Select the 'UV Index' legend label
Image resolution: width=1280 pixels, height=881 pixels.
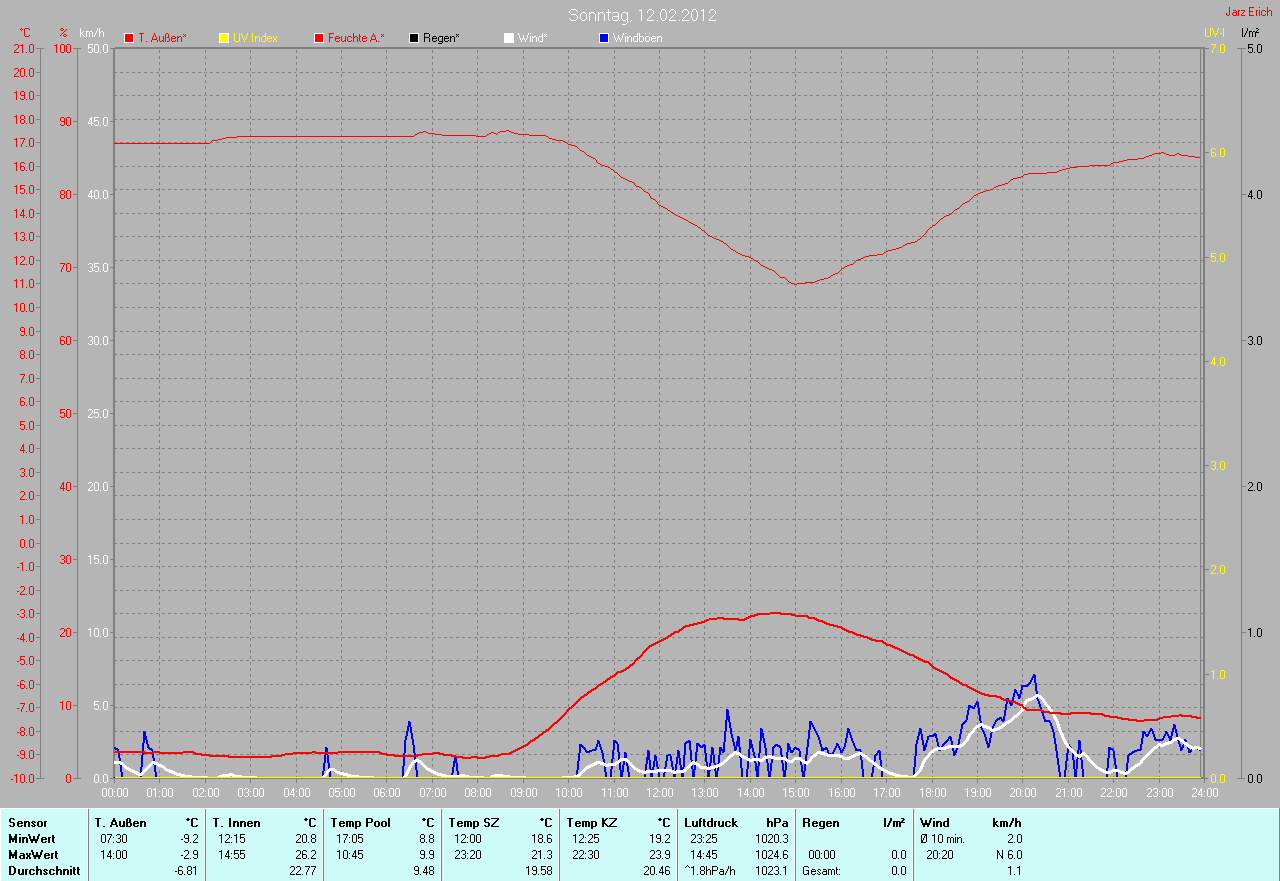[x=255, y=38]
